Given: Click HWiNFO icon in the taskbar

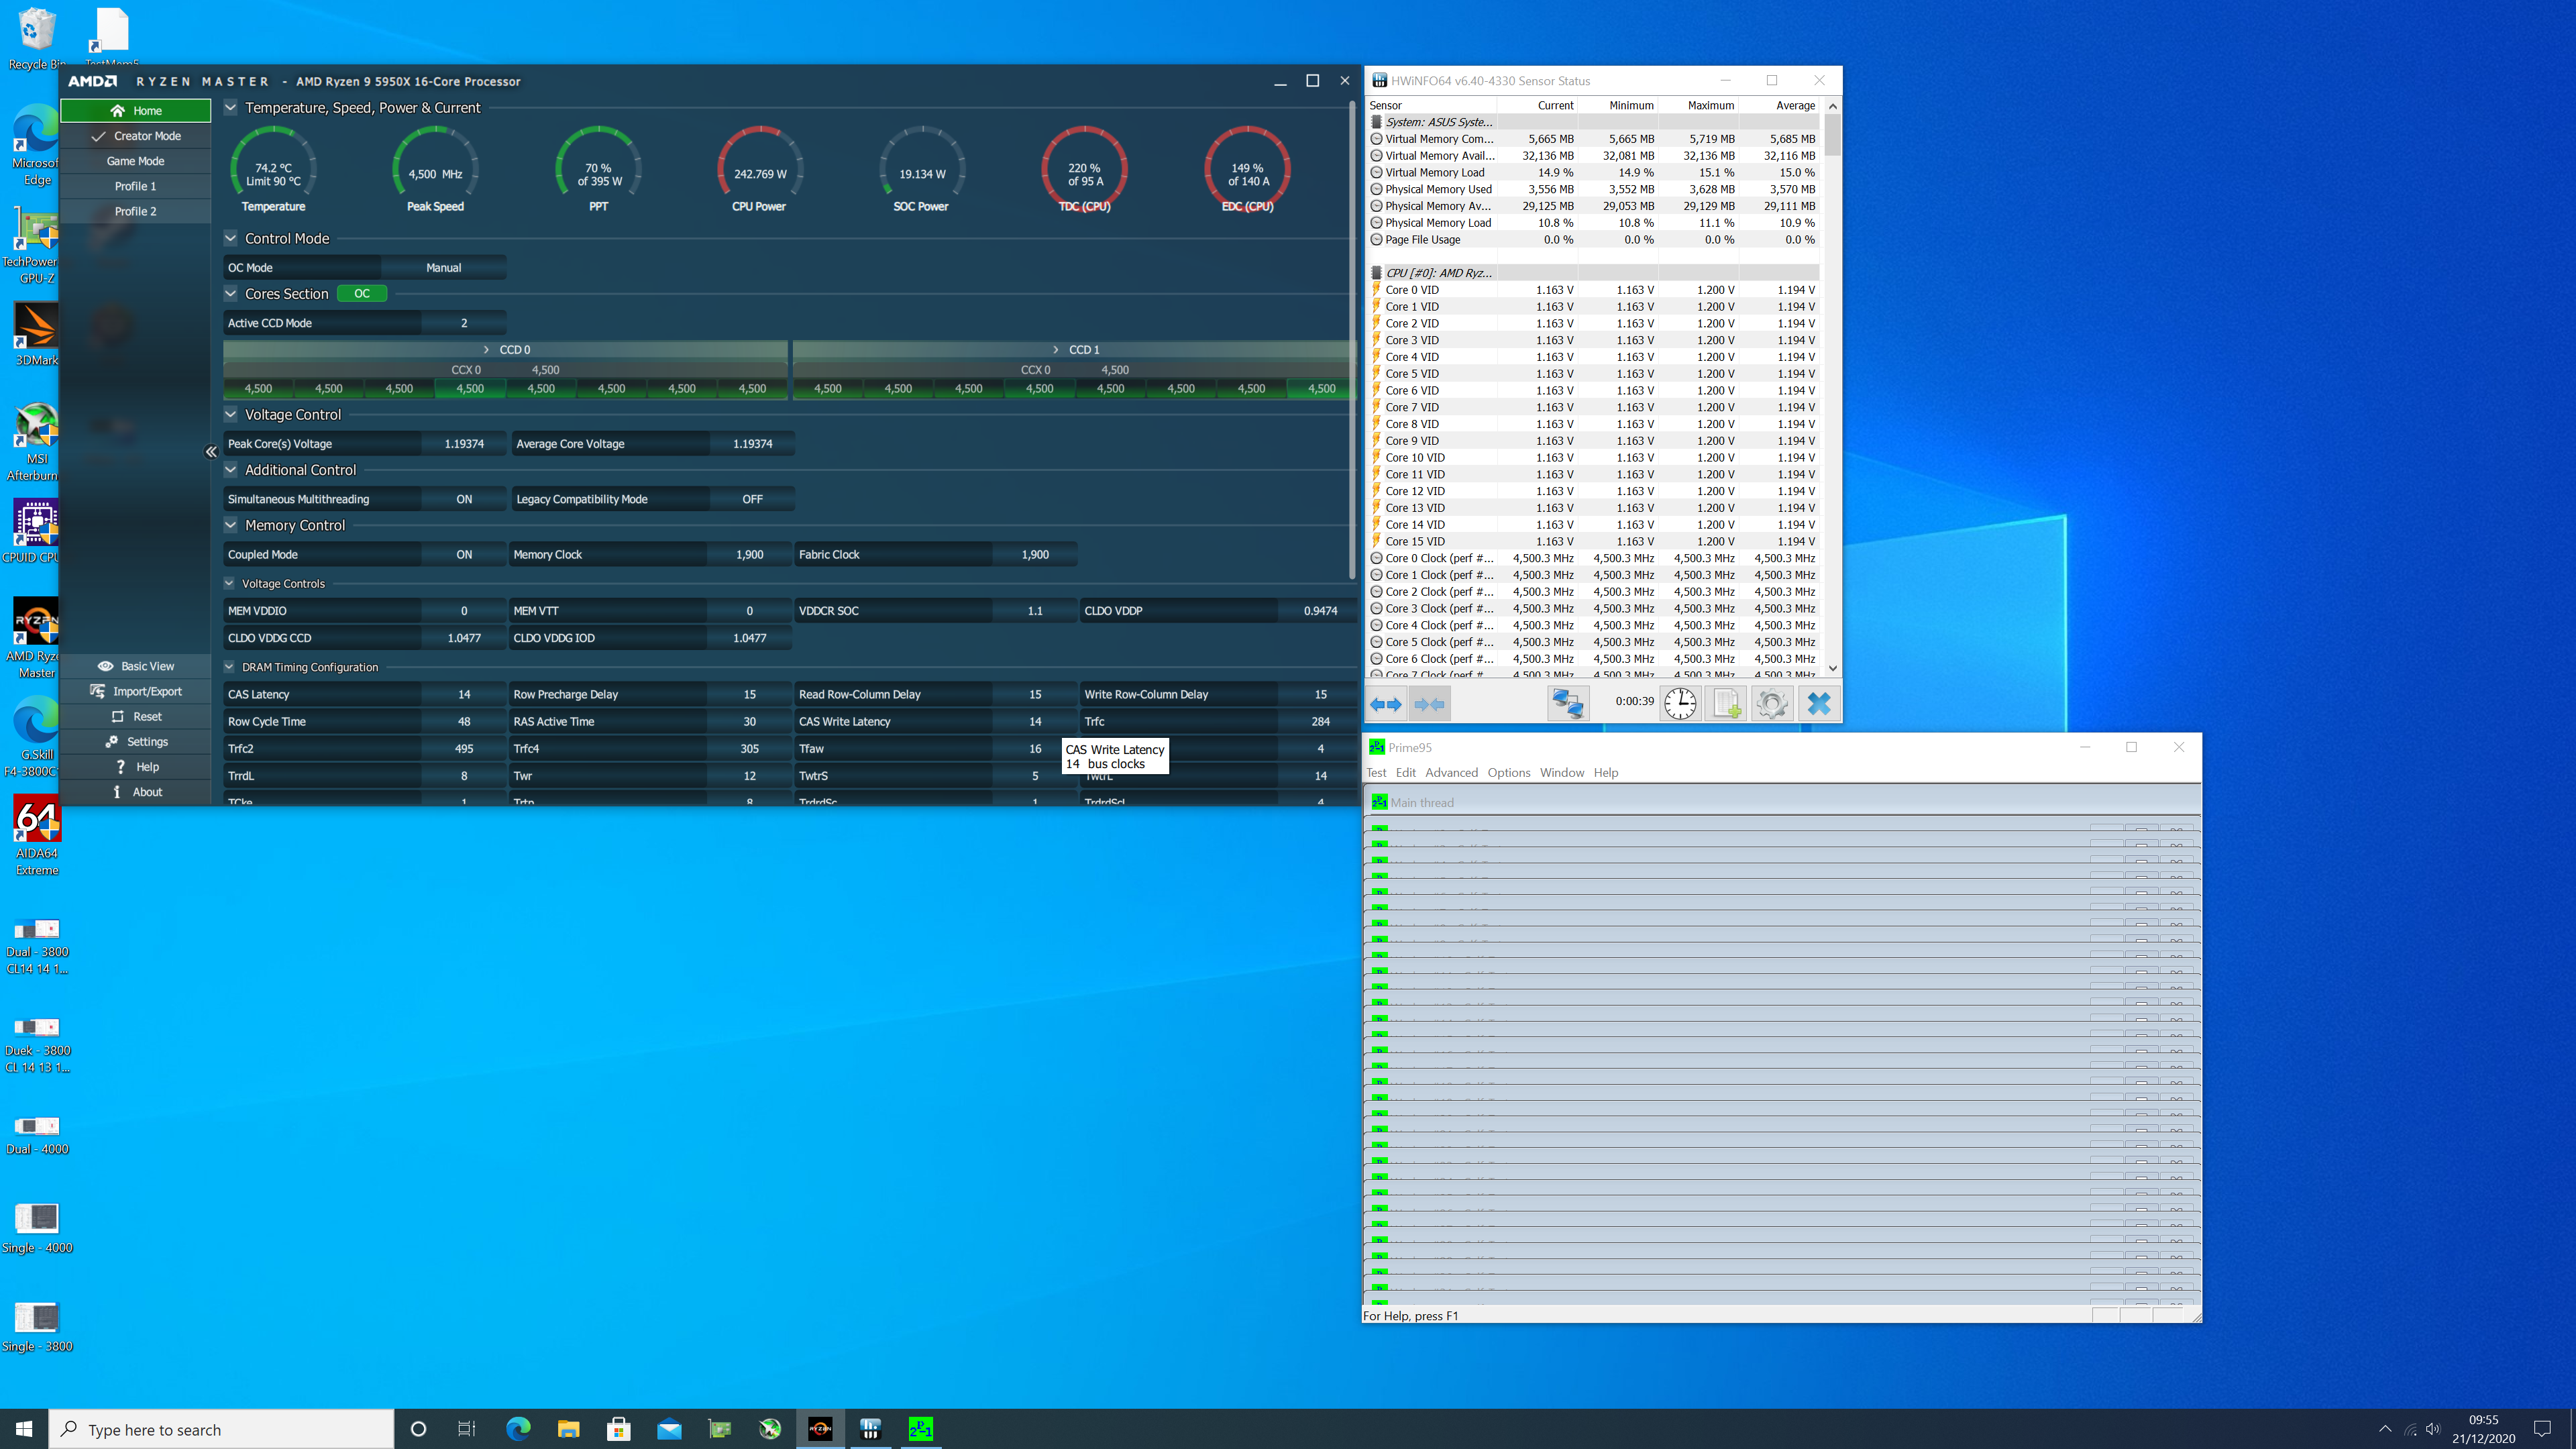Looking at the screenshot, I should [x=870, y=1429].
